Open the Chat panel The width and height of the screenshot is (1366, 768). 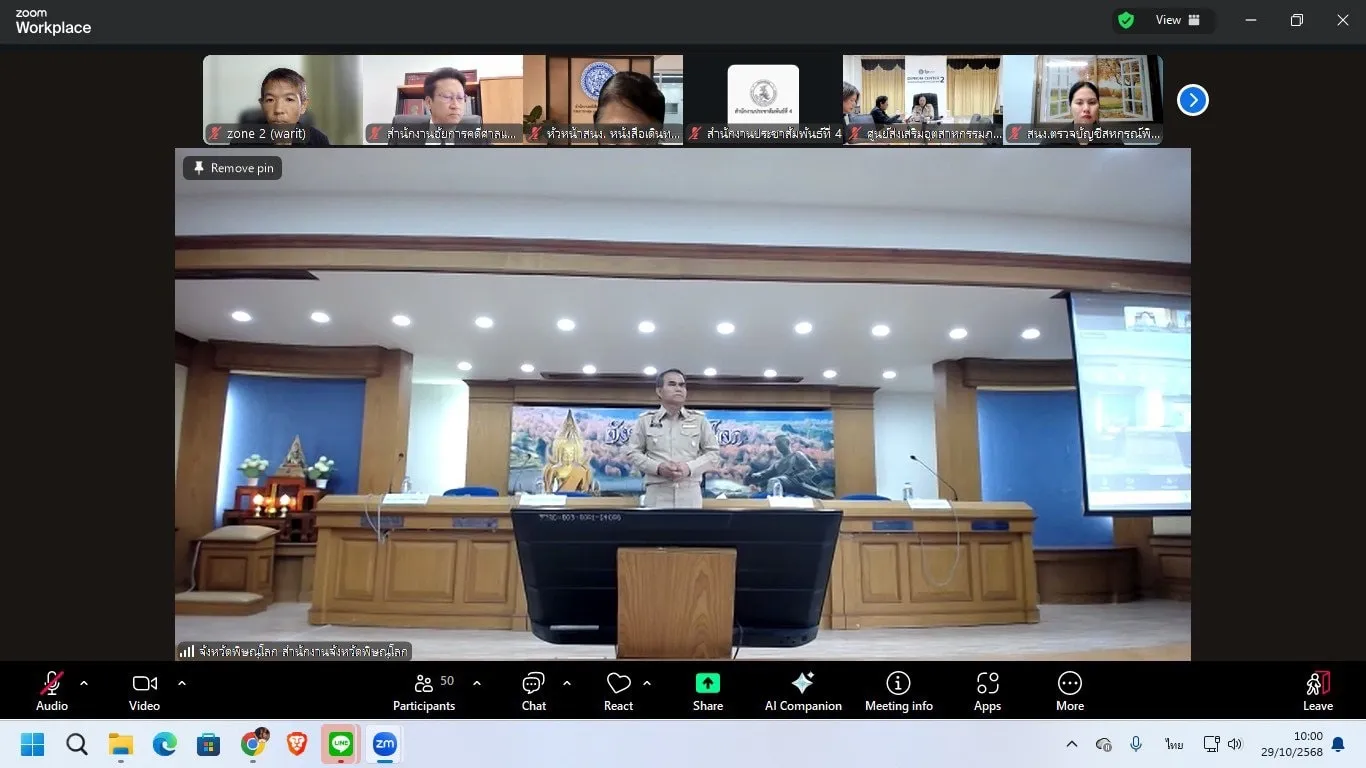[x=533, y=690]
